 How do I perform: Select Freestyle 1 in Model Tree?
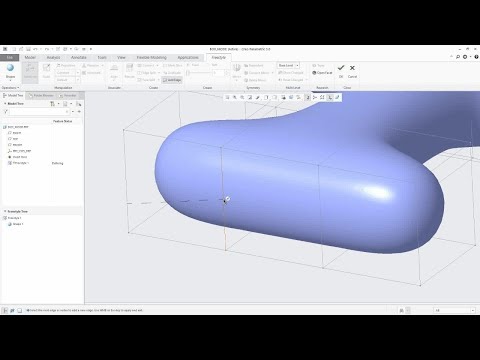pyautogui.click(x=18, y=163)
